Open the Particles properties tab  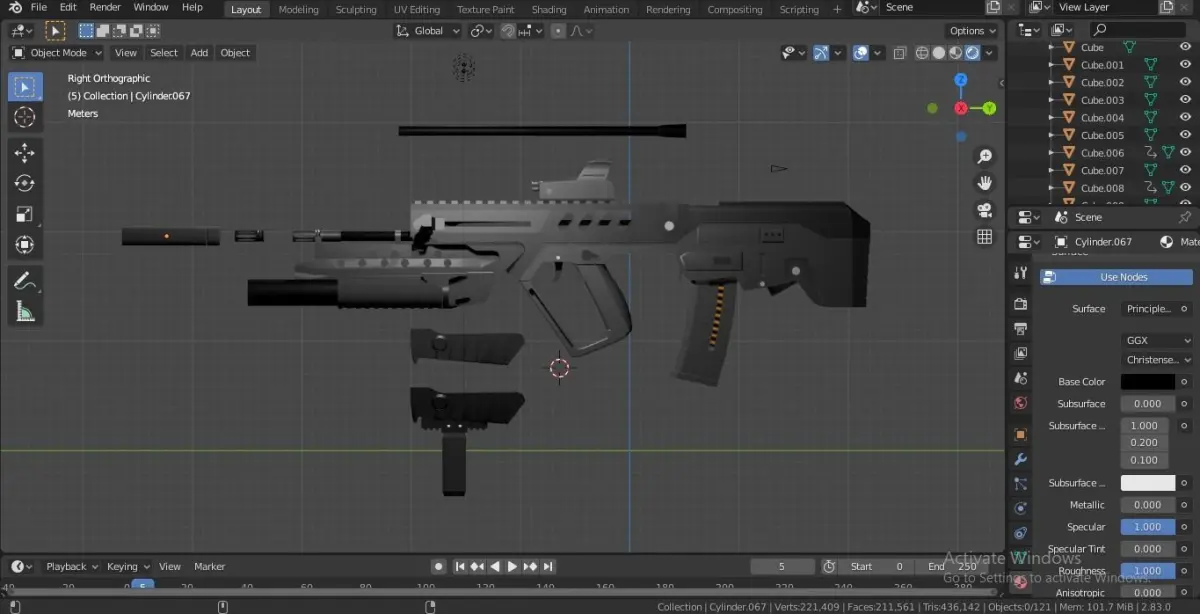[1020, 484]
